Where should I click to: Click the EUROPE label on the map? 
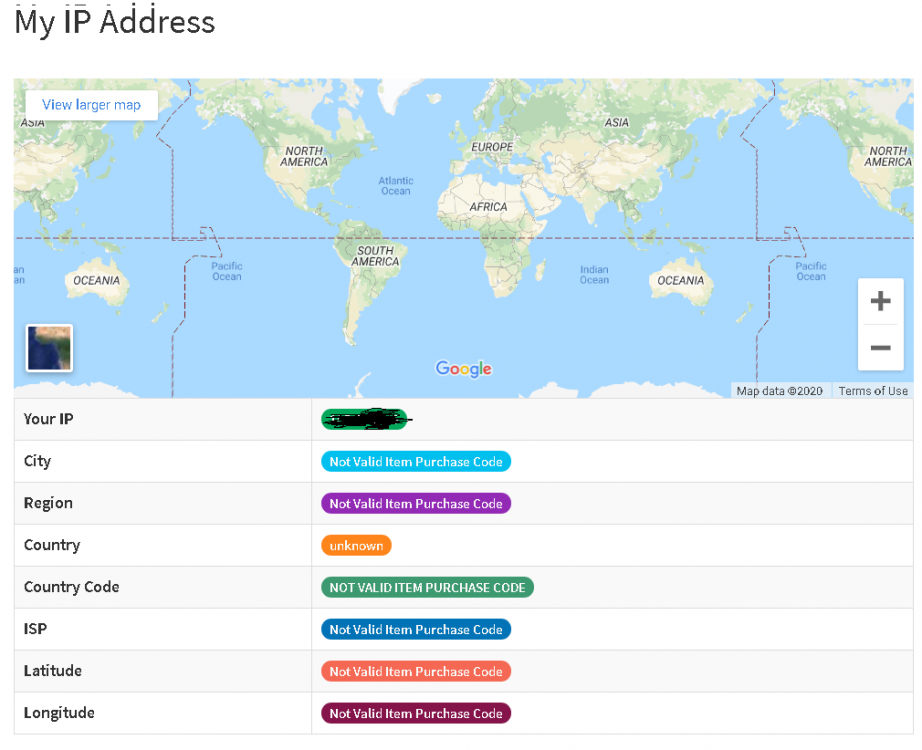click(x=492, y=147)
